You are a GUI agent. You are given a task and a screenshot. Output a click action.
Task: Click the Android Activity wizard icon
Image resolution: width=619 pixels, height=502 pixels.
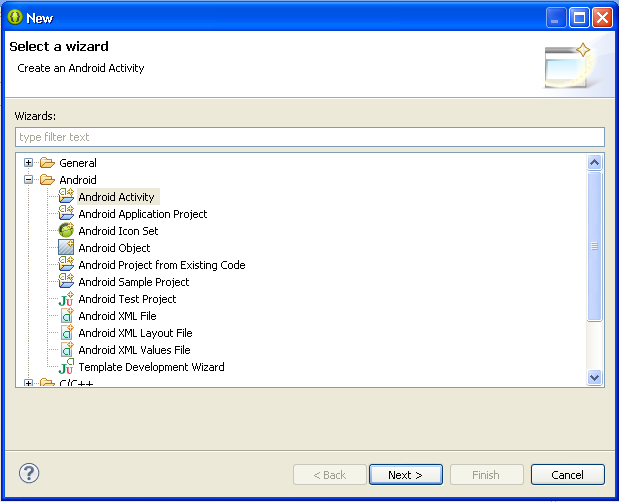[66, 196]
